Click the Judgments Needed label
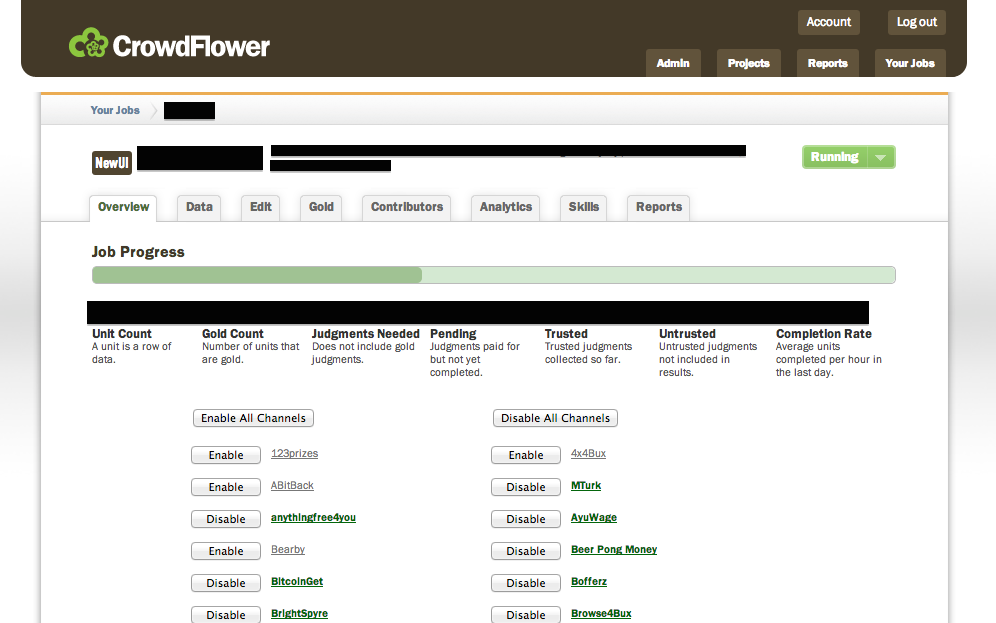This screenshot has width=996, height=623. [366, 334]
